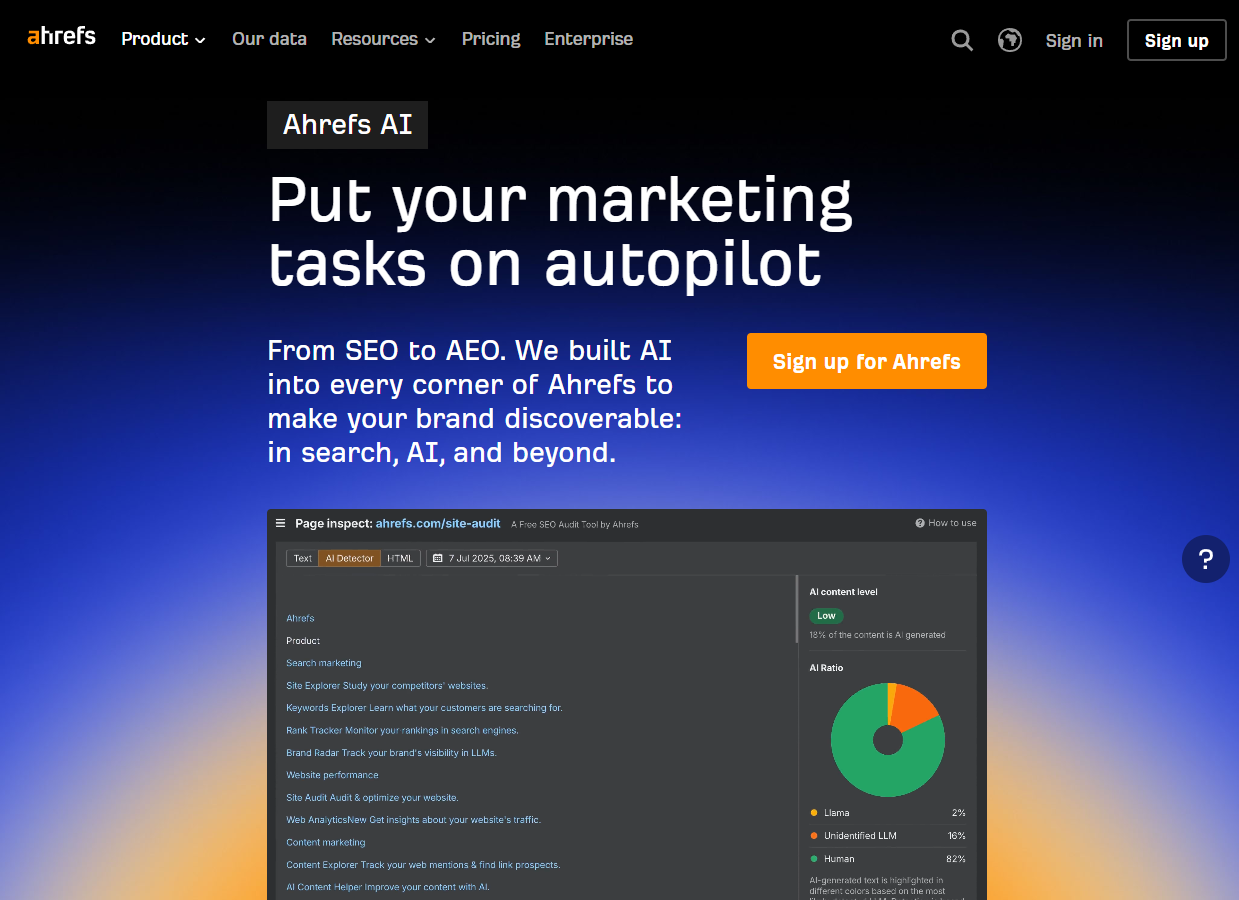
Task: Go to the Pricing page
Action: [x=491, y=39]
